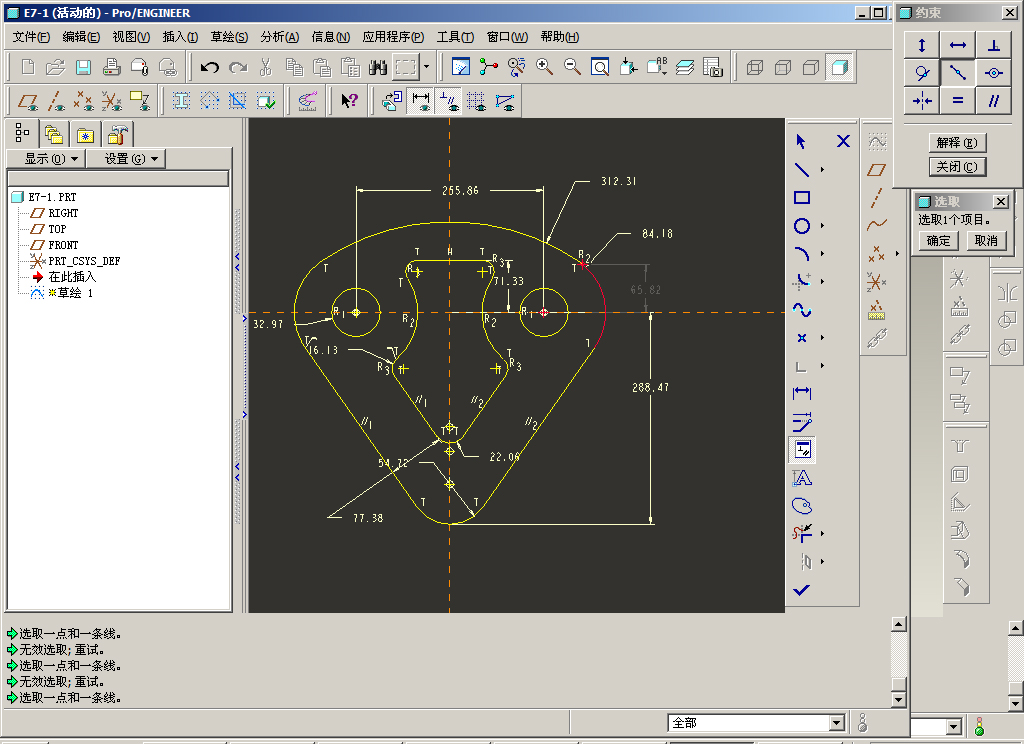Toggle dimension display in sketcher toolbar
The height and width of the screenshot is (744, 1024).
tap(421, 101)
